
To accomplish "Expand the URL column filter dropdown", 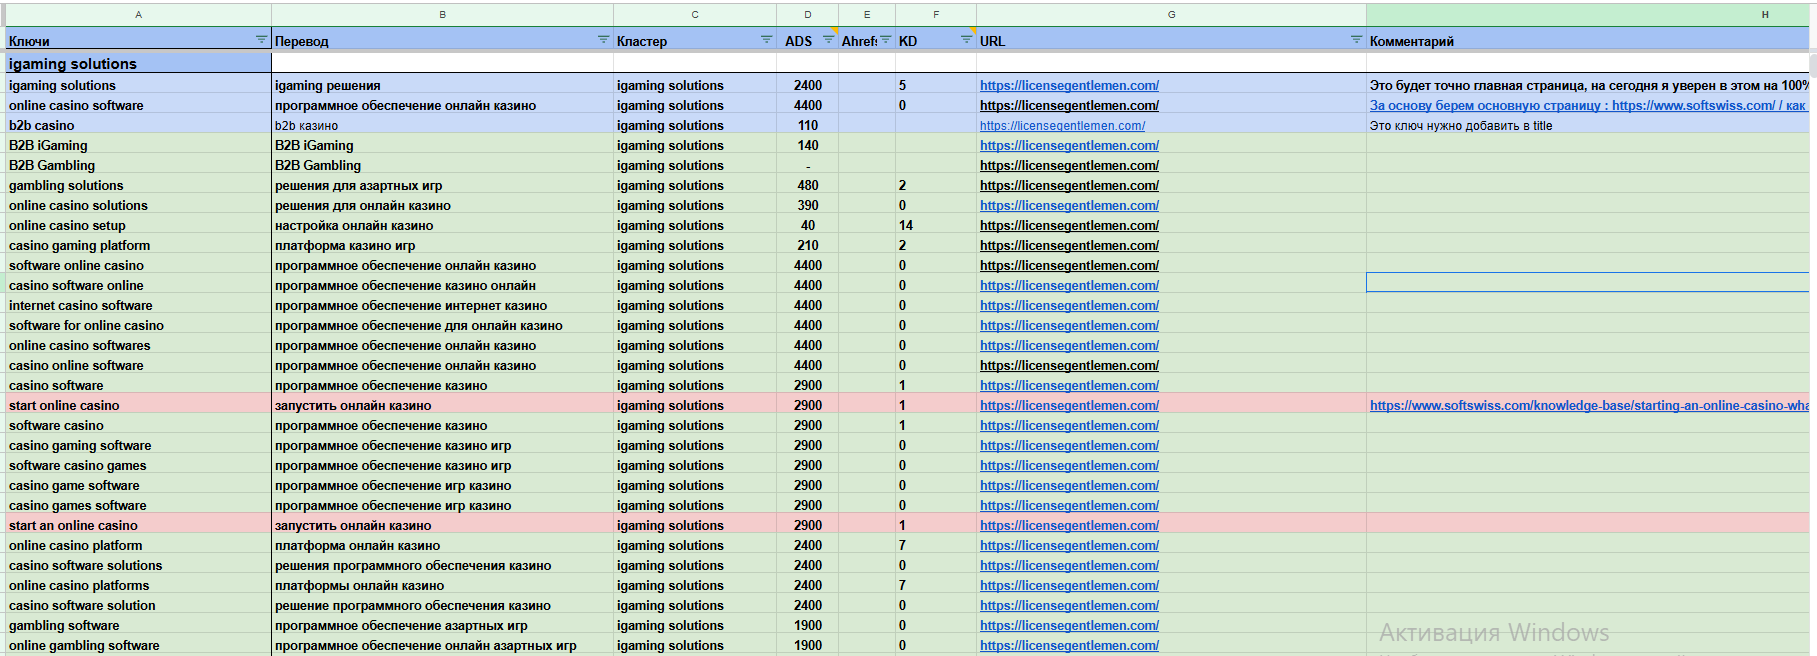I will (1356, 40).
